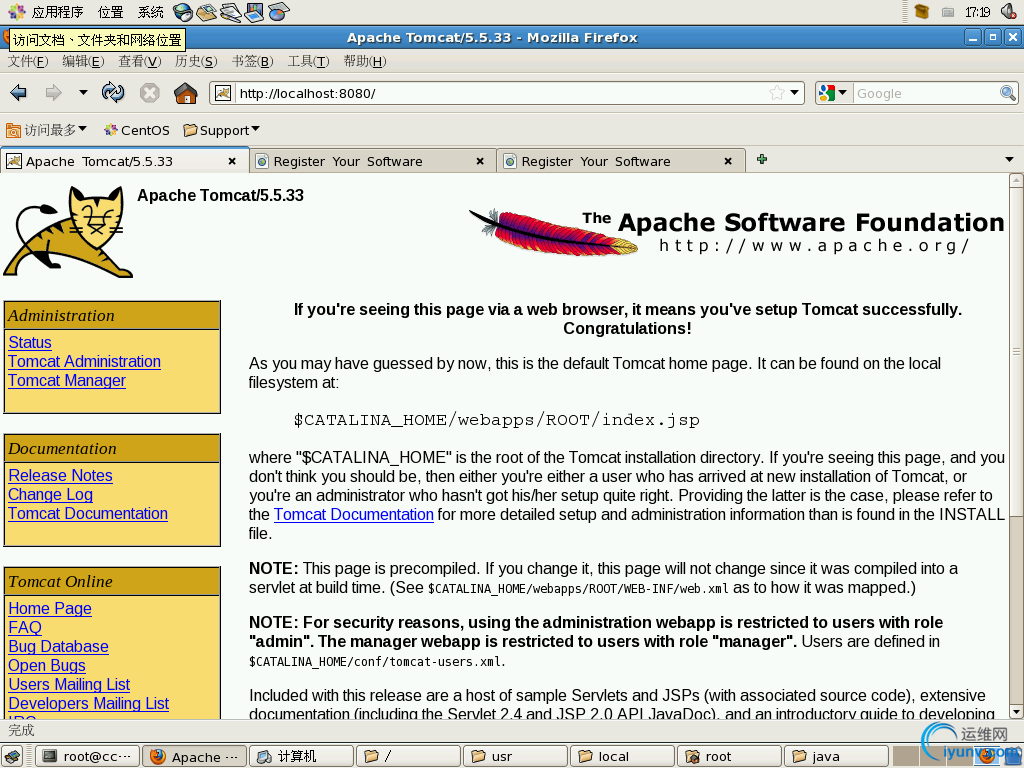
Task: Open the back/forward history dropdown arrow
Action: tap(83, 93)
